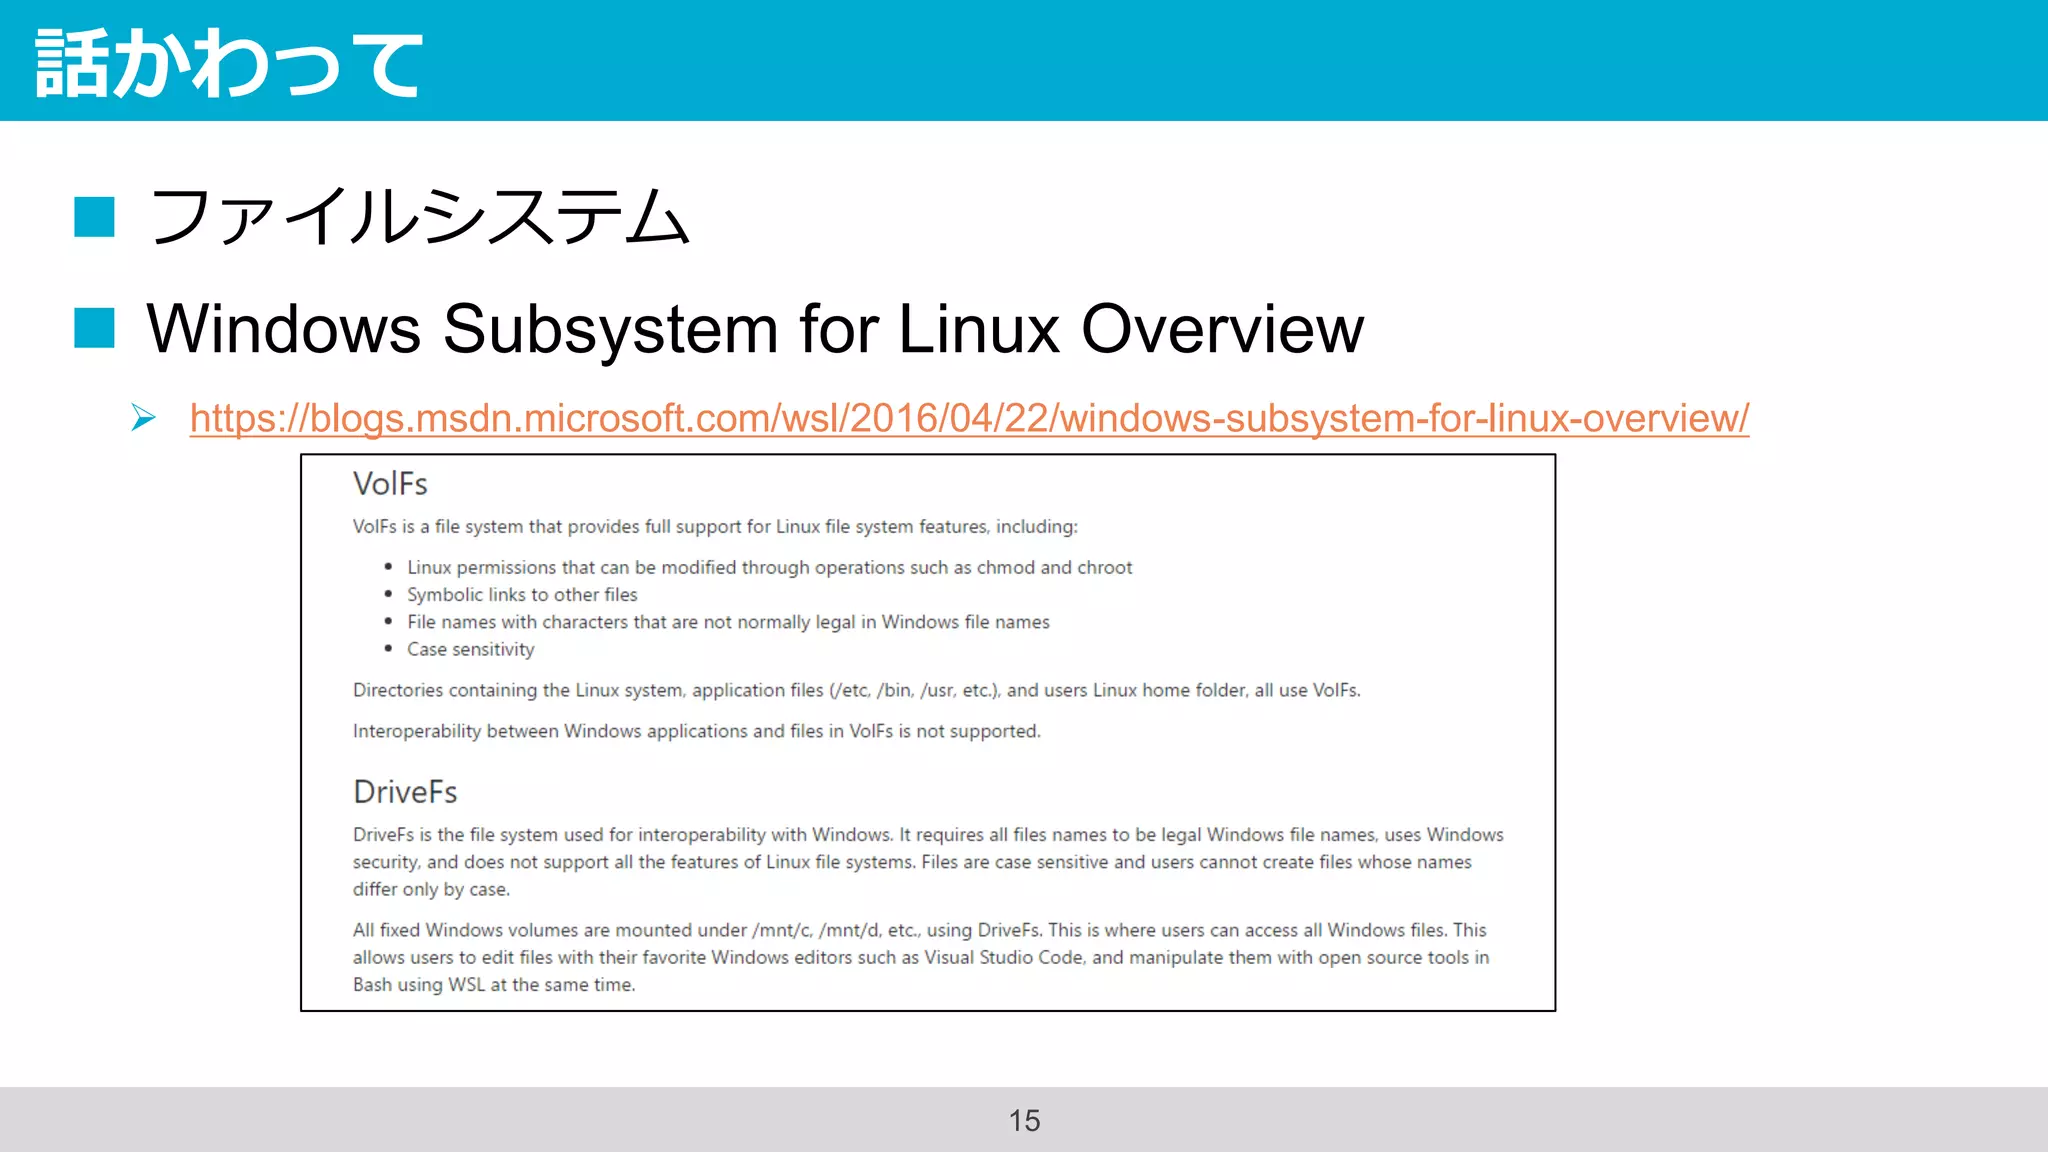
Task: Click the blue square bullet beside Windows Subsystem heading
Action: (x=95, y=328)
